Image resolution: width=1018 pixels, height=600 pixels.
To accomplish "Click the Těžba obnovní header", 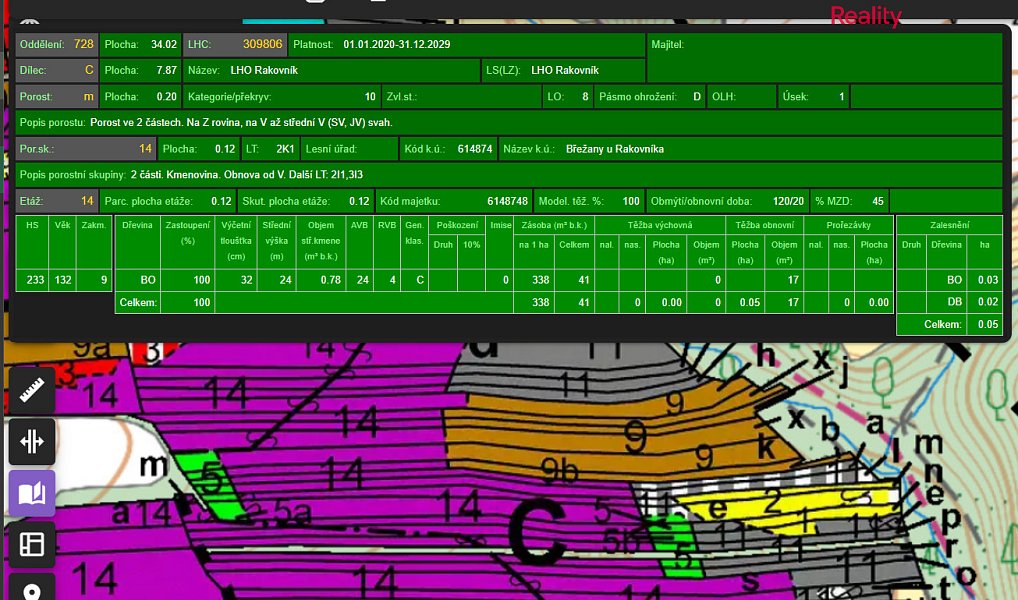I will (765, 225).
